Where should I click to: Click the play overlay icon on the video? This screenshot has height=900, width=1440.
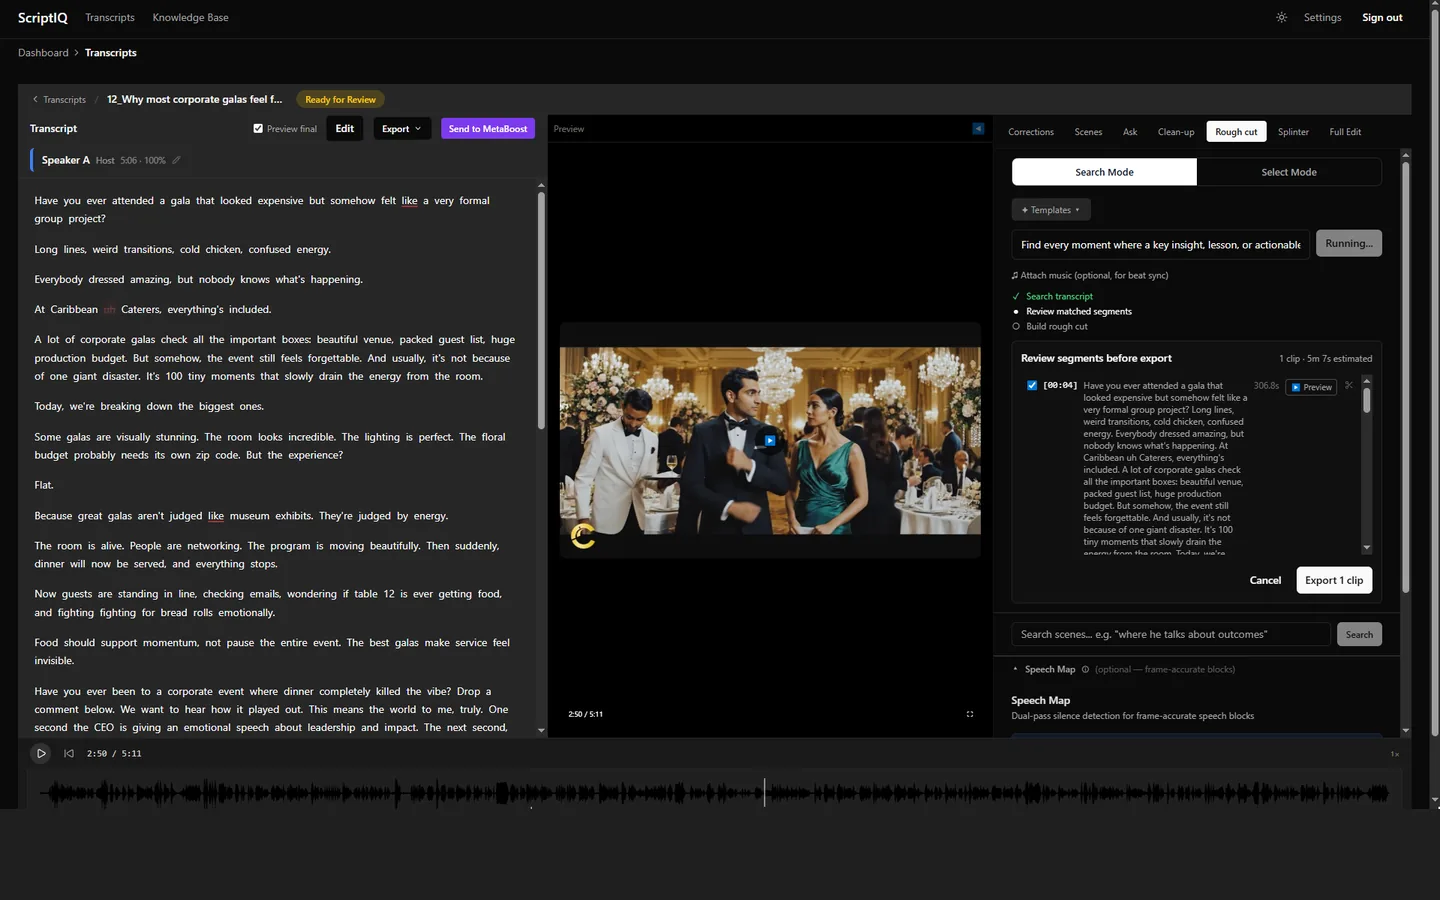pos(770,440)
